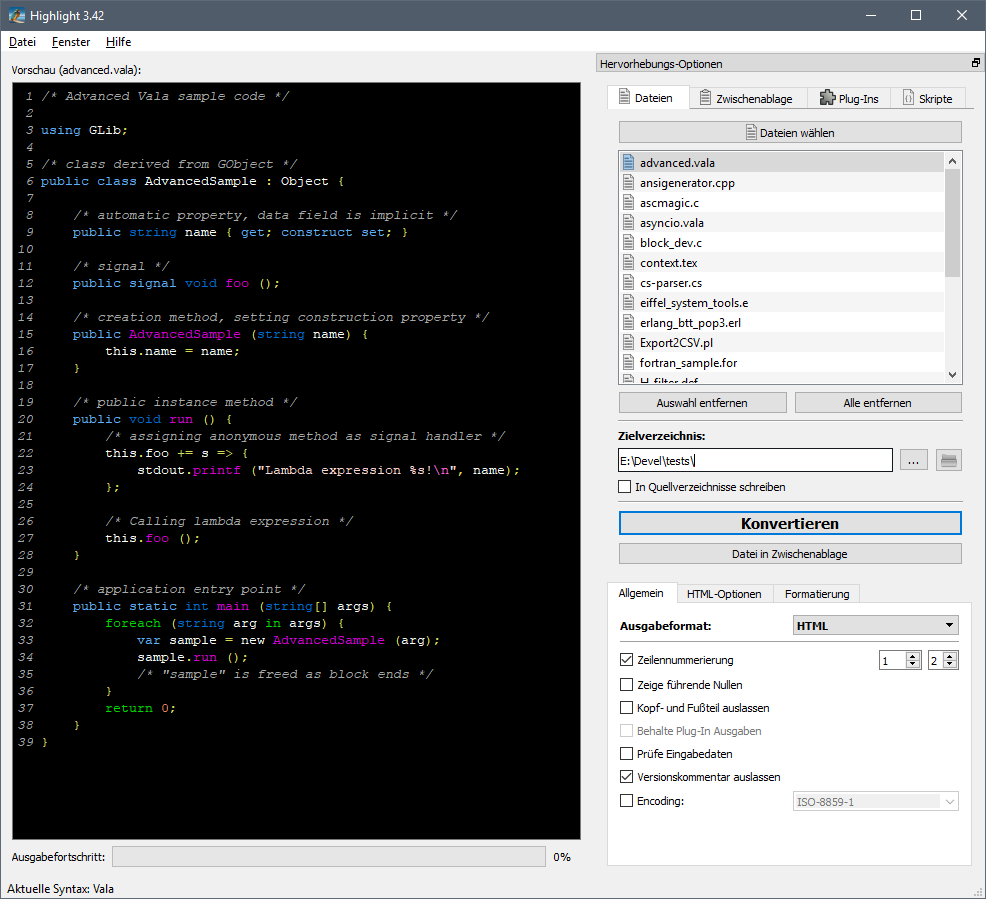The image size is (986, 899).
Task: Click Datei in Zwischenablage button
Action: tap(790, 554)
